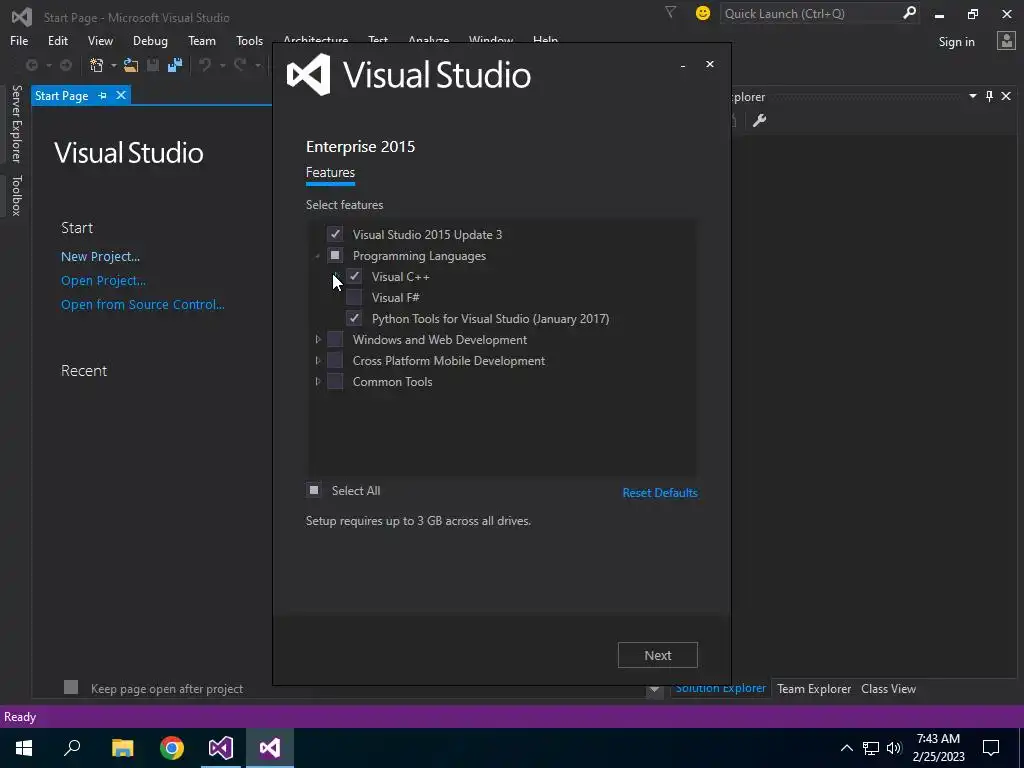Open the Server Explorer side tab
Screen dimensions: 1024x768
(x=17, y=123)
